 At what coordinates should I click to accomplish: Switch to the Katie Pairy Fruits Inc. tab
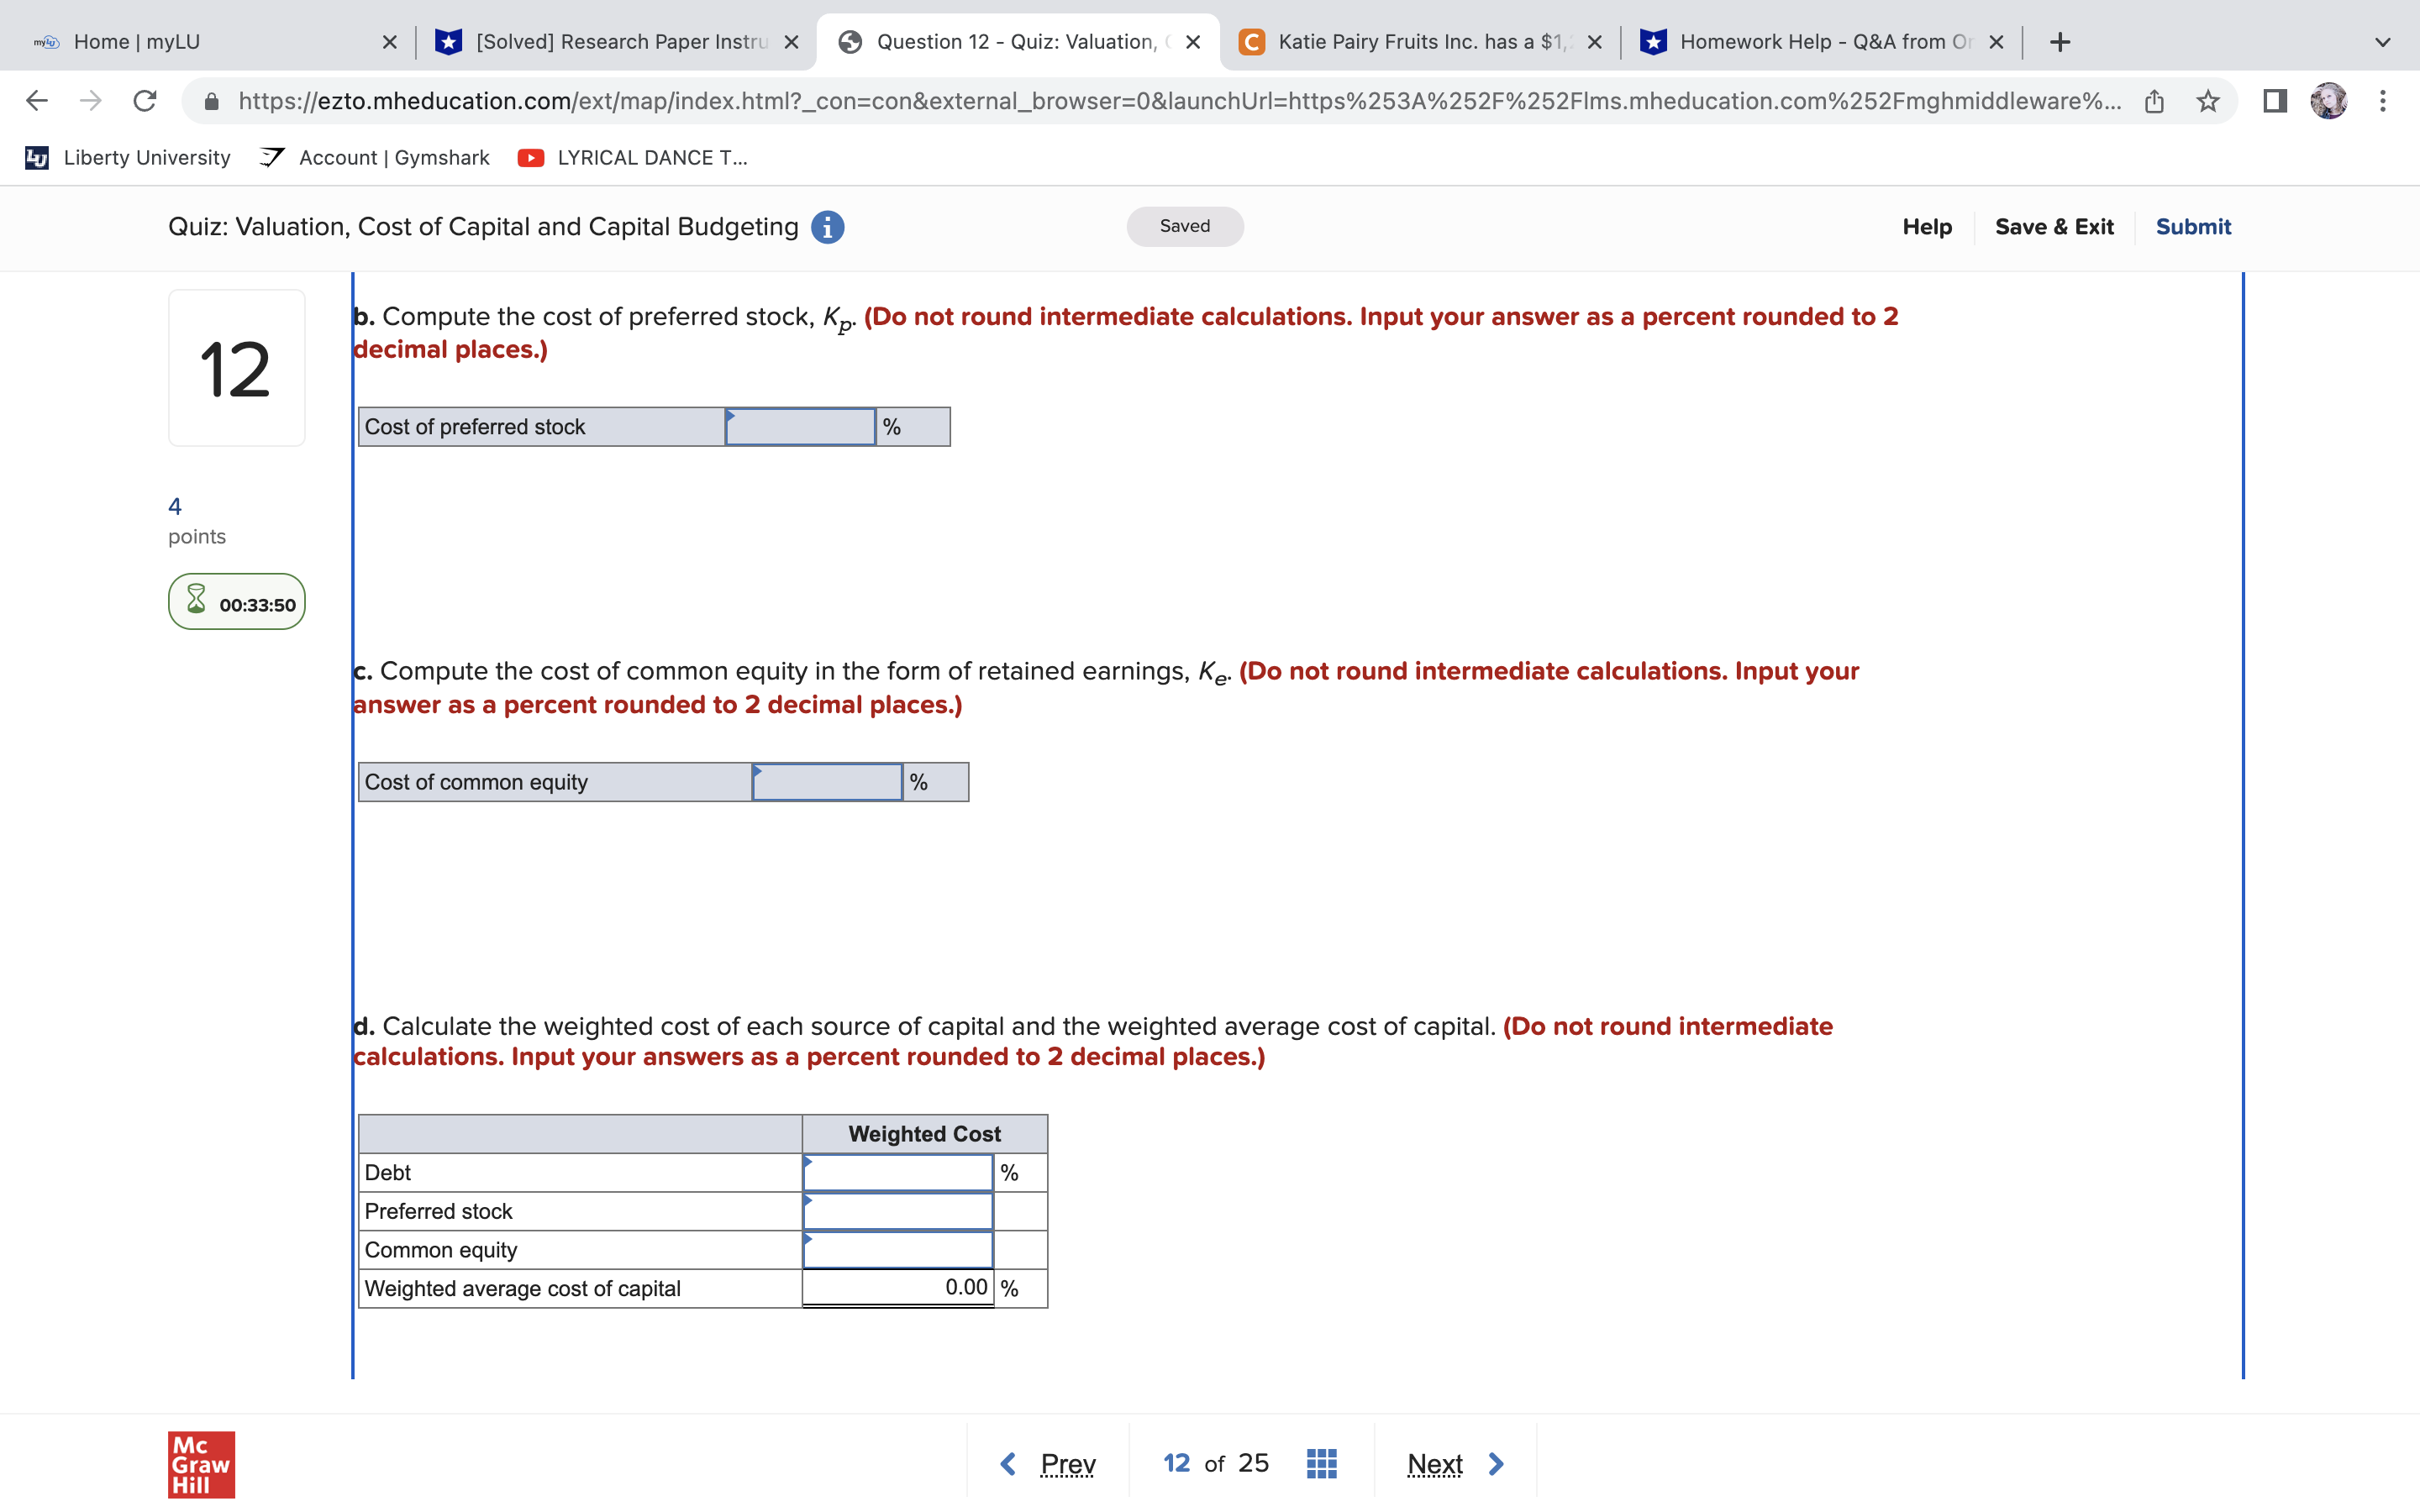coord(1410,41)
